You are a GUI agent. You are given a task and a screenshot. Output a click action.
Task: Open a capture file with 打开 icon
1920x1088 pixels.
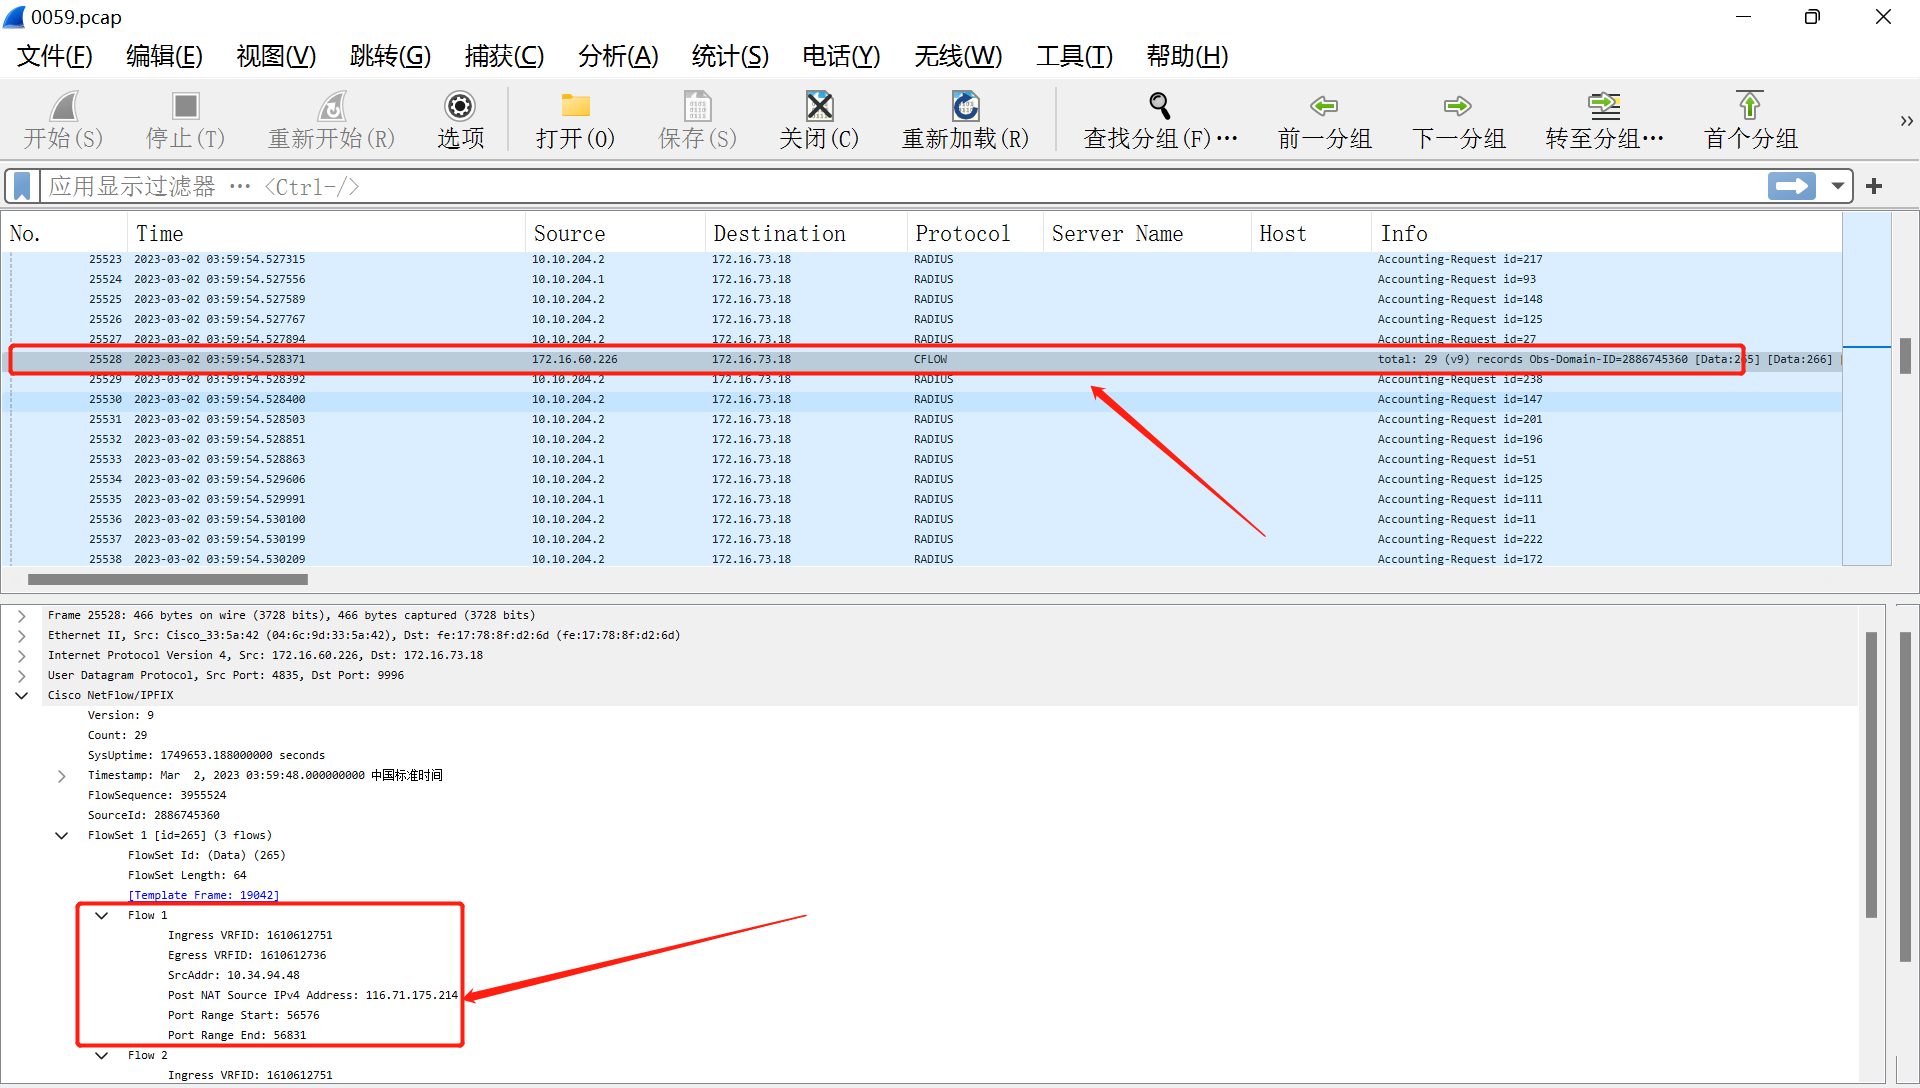(x=575, y=107)
